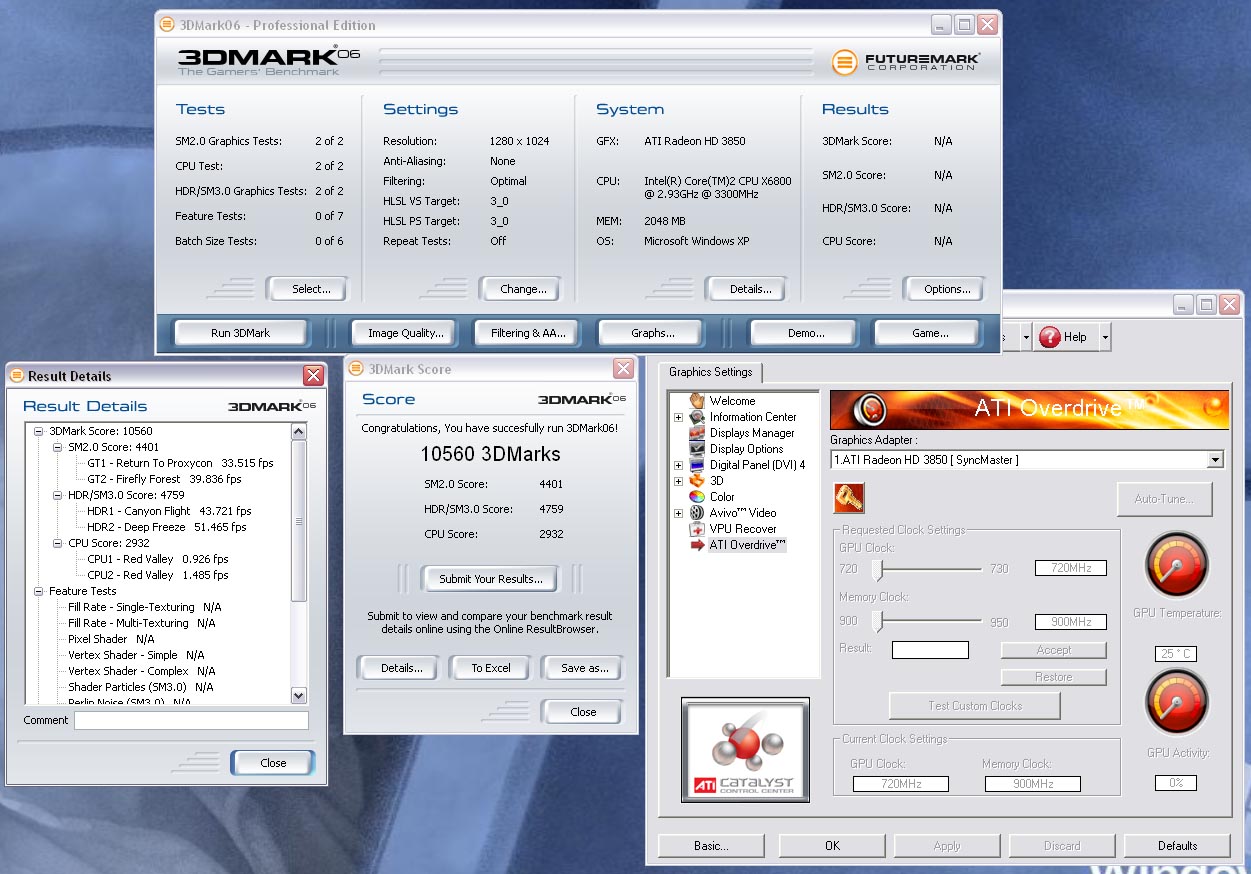Click the Comment input field

pos(191,720)
